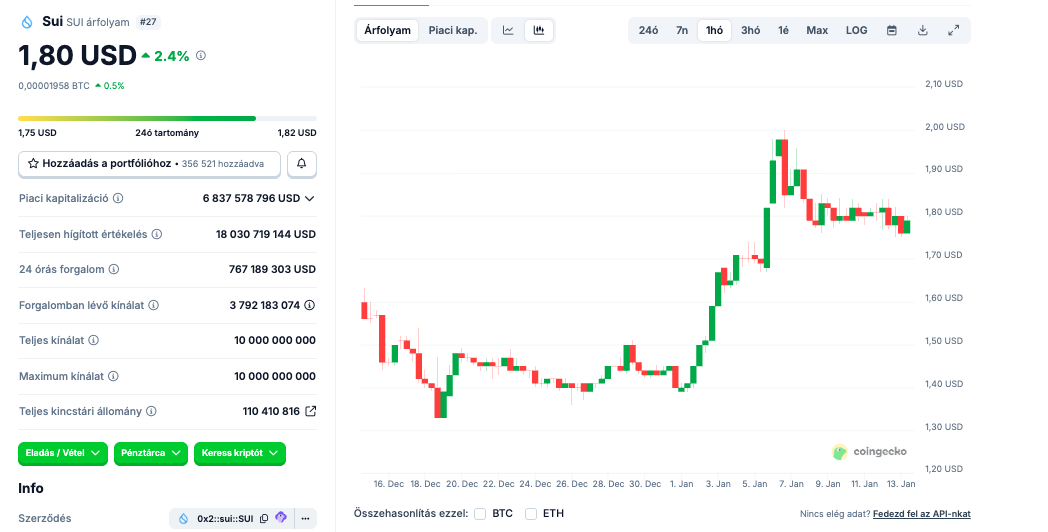This screenshot has height=532, width=1048.
Task: Open the Eladás / Vétel dropdown
Action: (x=63, y=453)
